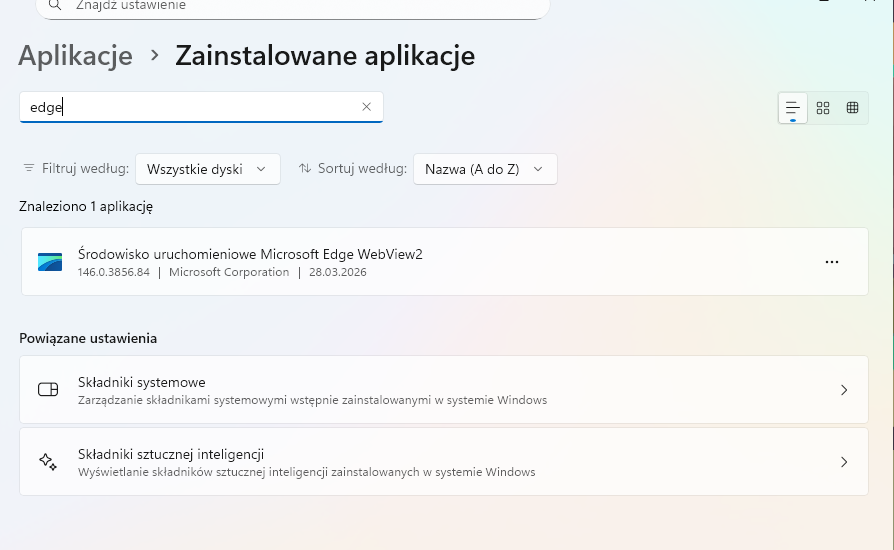Viewport: 894px width, 550px height.
Task: Open the 'Wszystkie dyski' filter dropdown
Action: click(x=207, y=169)
